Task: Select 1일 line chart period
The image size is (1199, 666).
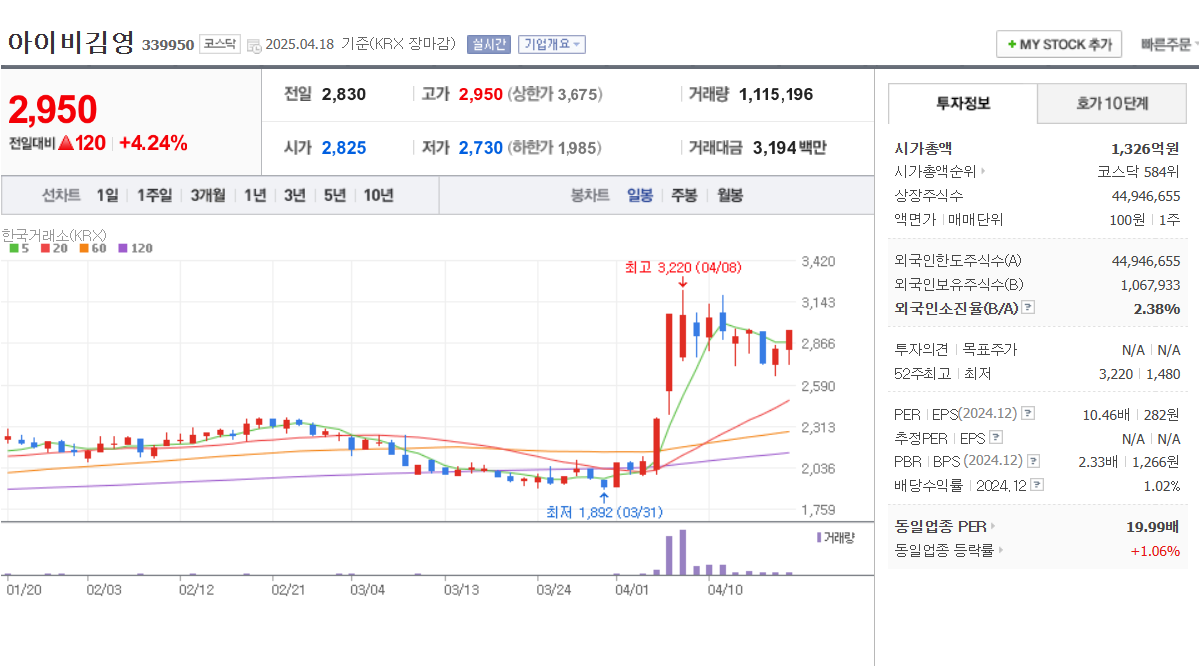Action: point(107,196)
